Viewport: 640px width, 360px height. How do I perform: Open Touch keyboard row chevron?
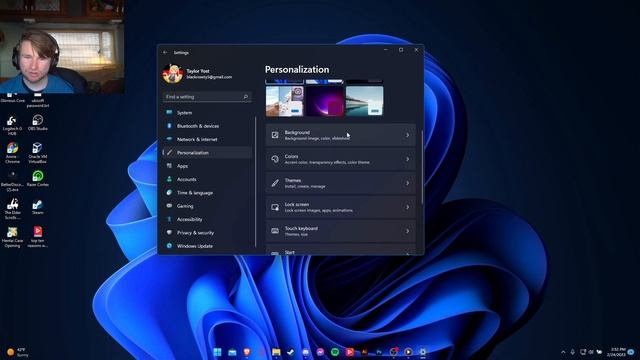[407, 231]
